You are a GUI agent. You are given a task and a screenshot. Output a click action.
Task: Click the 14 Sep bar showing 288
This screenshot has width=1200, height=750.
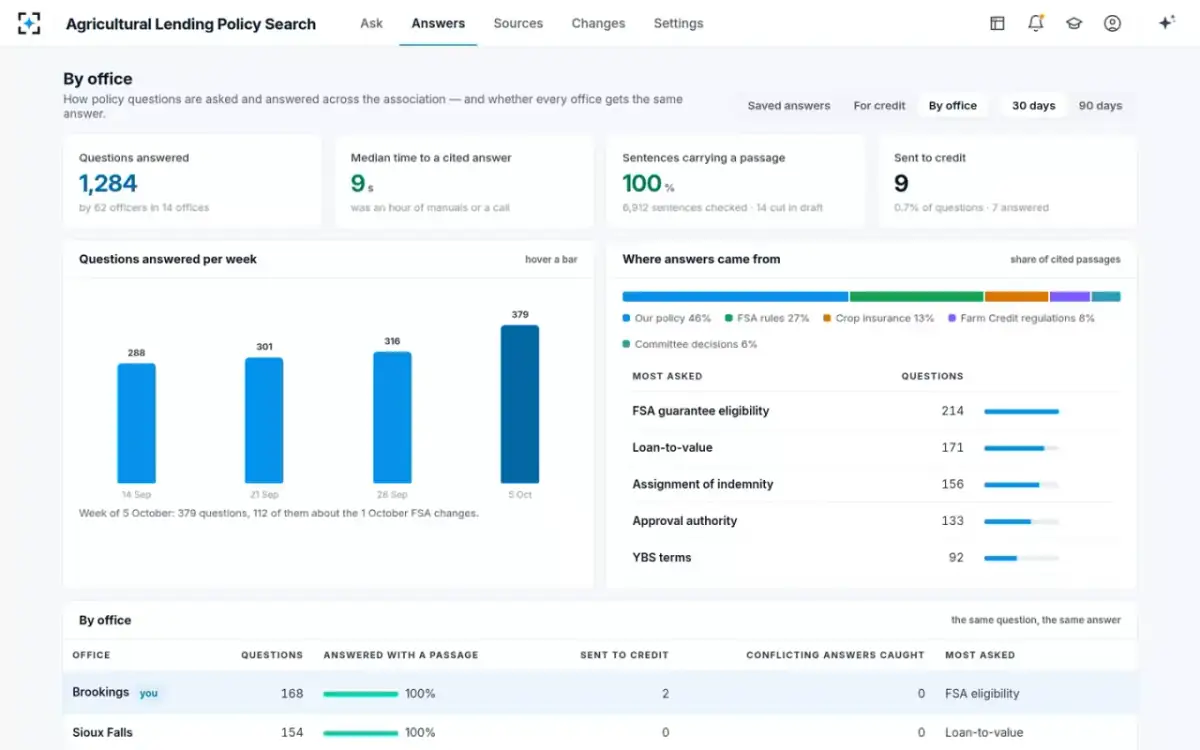(136, 423)
